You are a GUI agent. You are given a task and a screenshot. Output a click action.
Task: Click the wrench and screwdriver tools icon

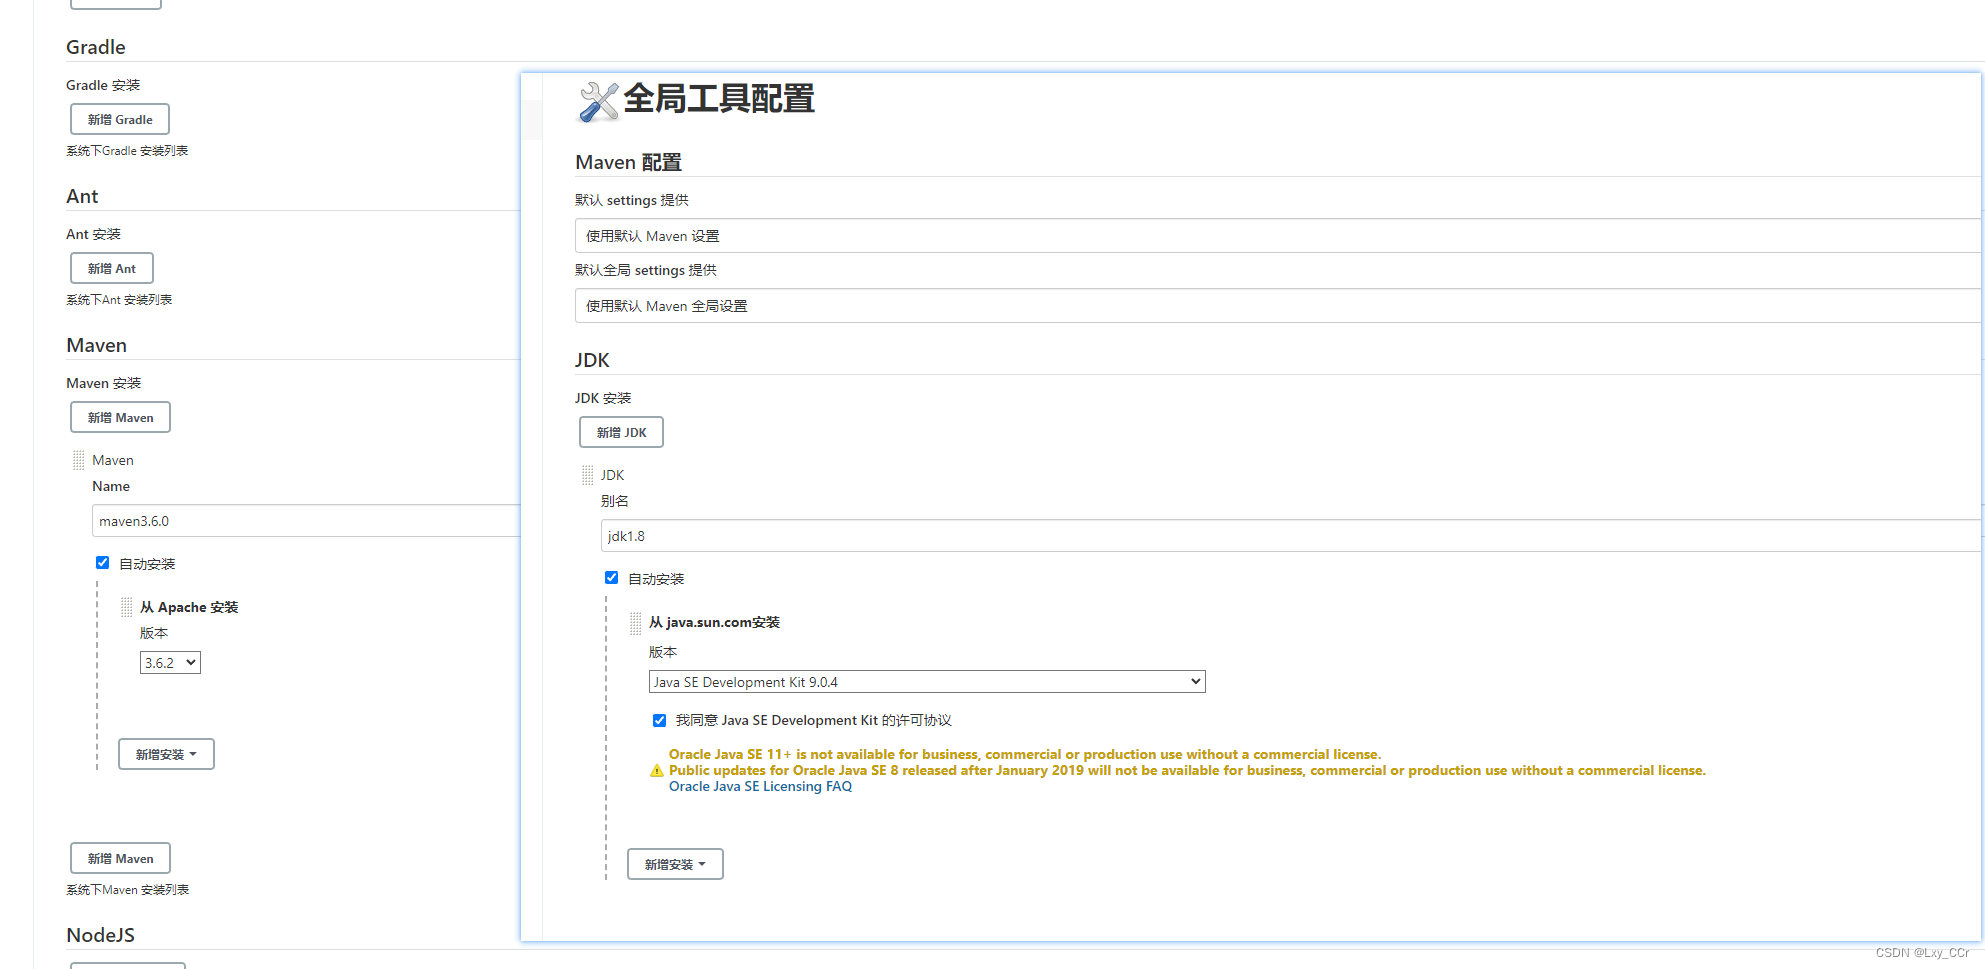[599, 101]
